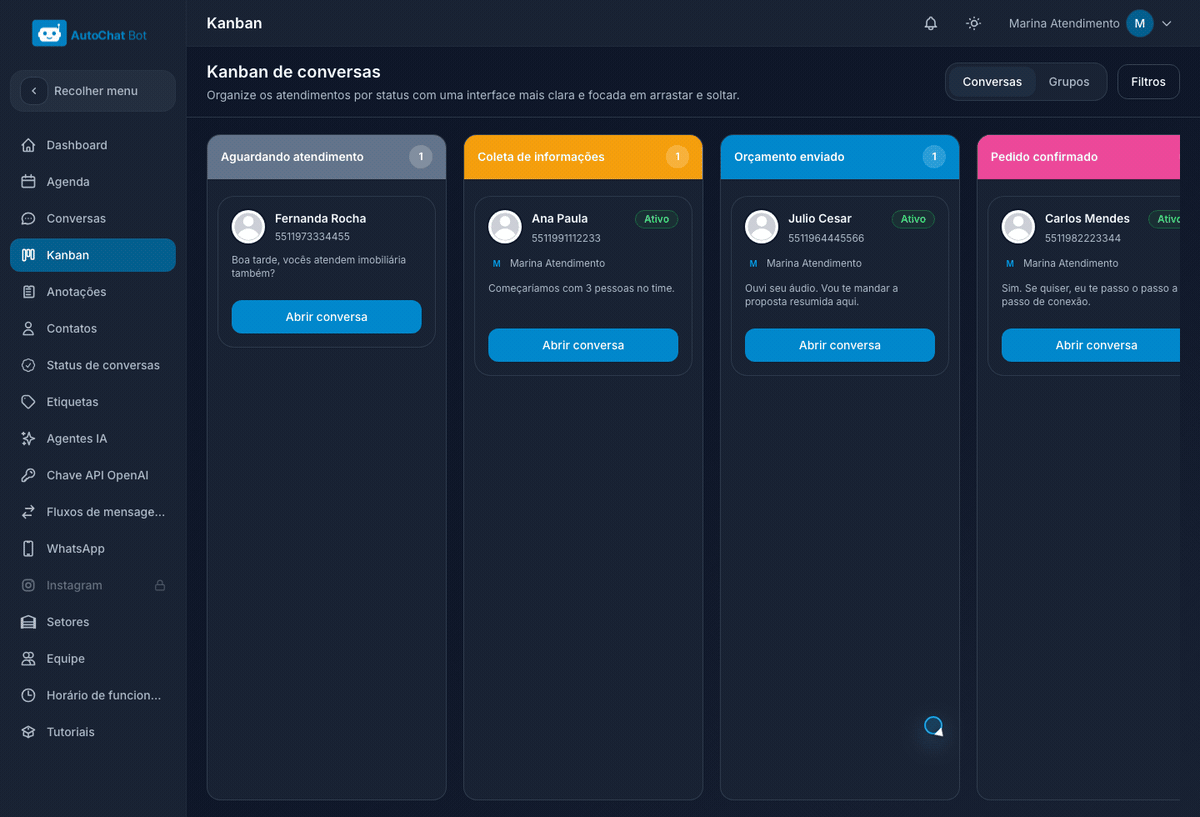Click the Orçamento enviado column header
This screenshot has height=817, width=1200.
point(840,157)
